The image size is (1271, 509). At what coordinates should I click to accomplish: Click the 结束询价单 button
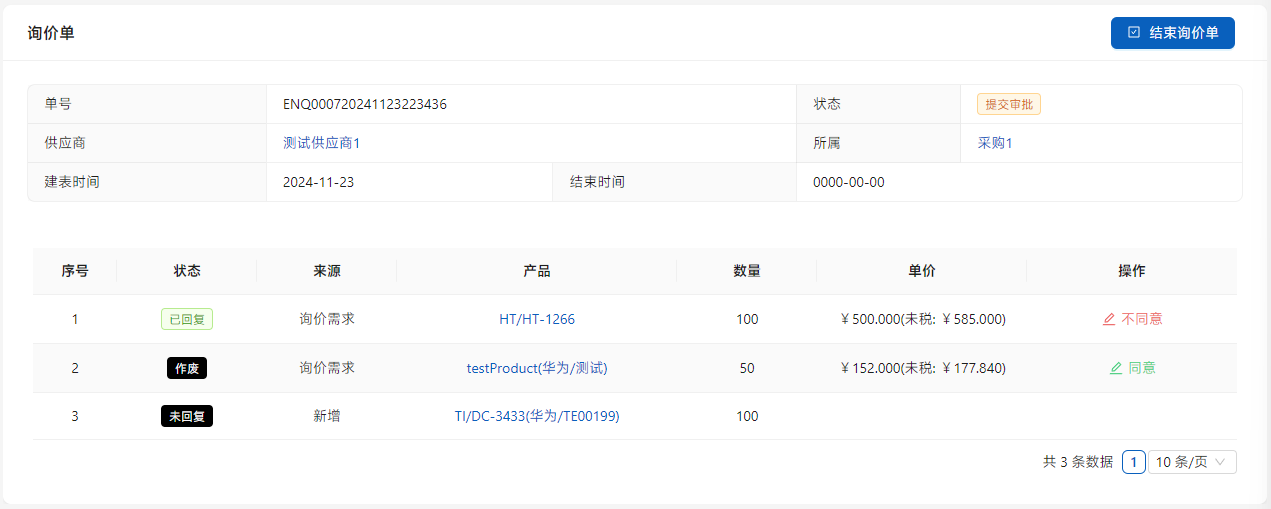[x=1172, y=33]
